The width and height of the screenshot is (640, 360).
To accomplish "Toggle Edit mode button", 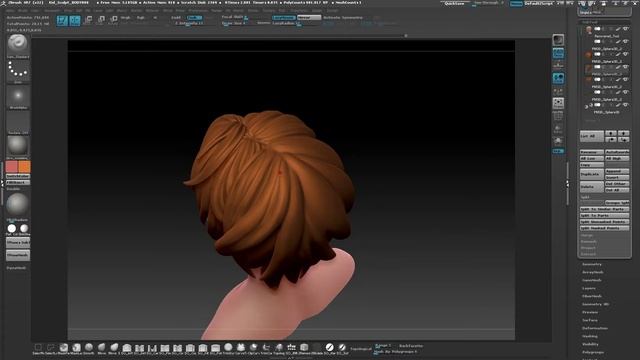I will point(62,20).
